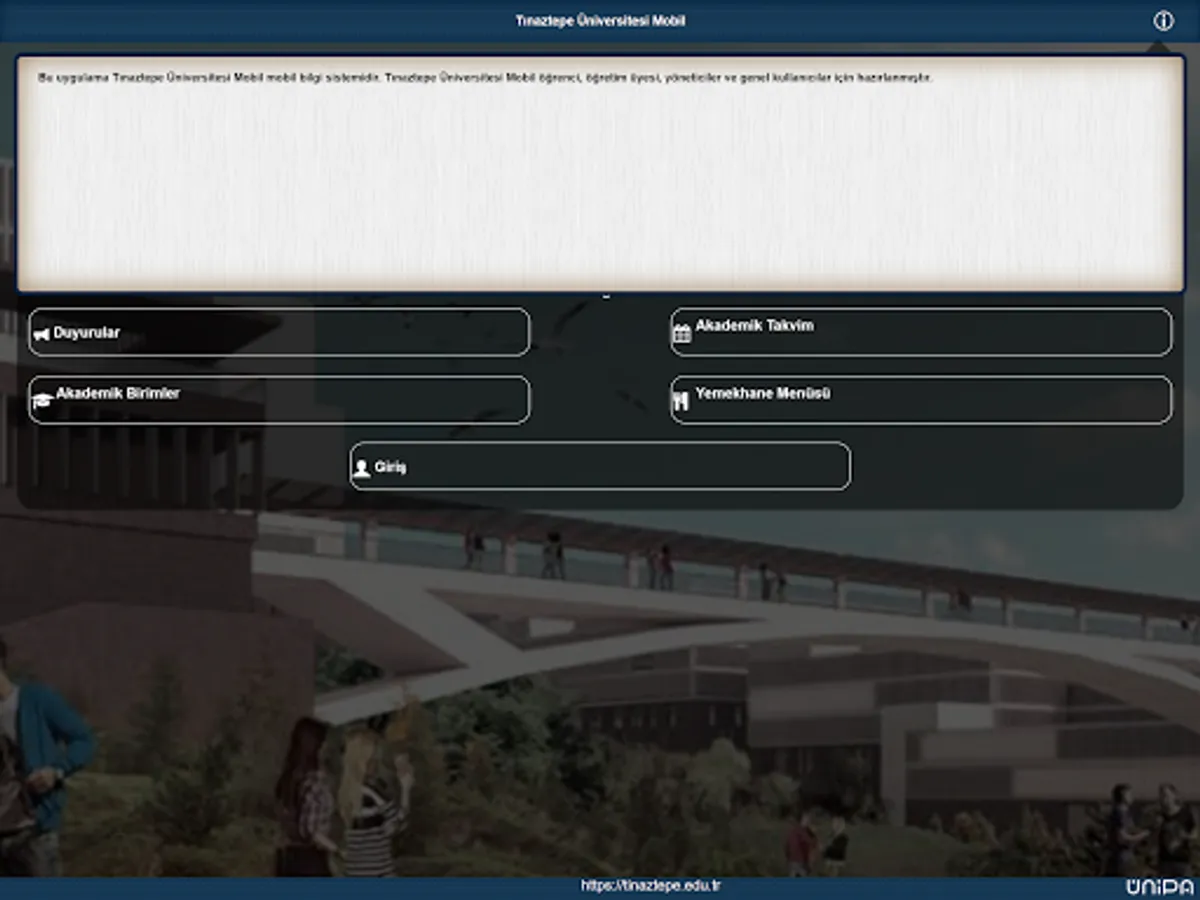The image size is (1200, 900).
Task: Open the Duyurular announcements button
Action: (279, 332)
